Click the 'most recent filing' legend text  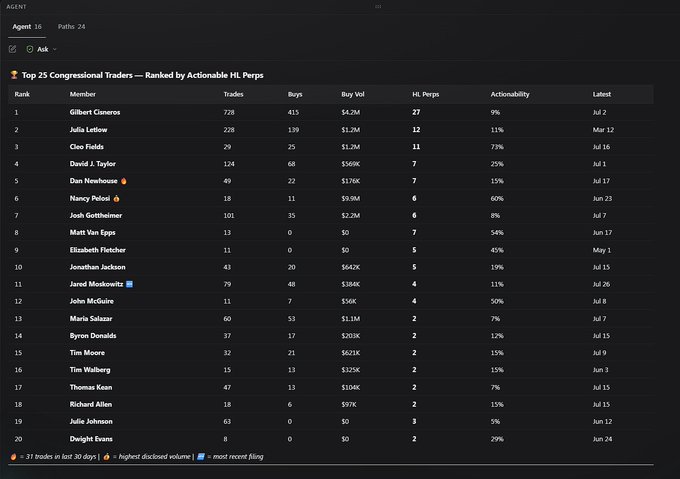point(238,456)
